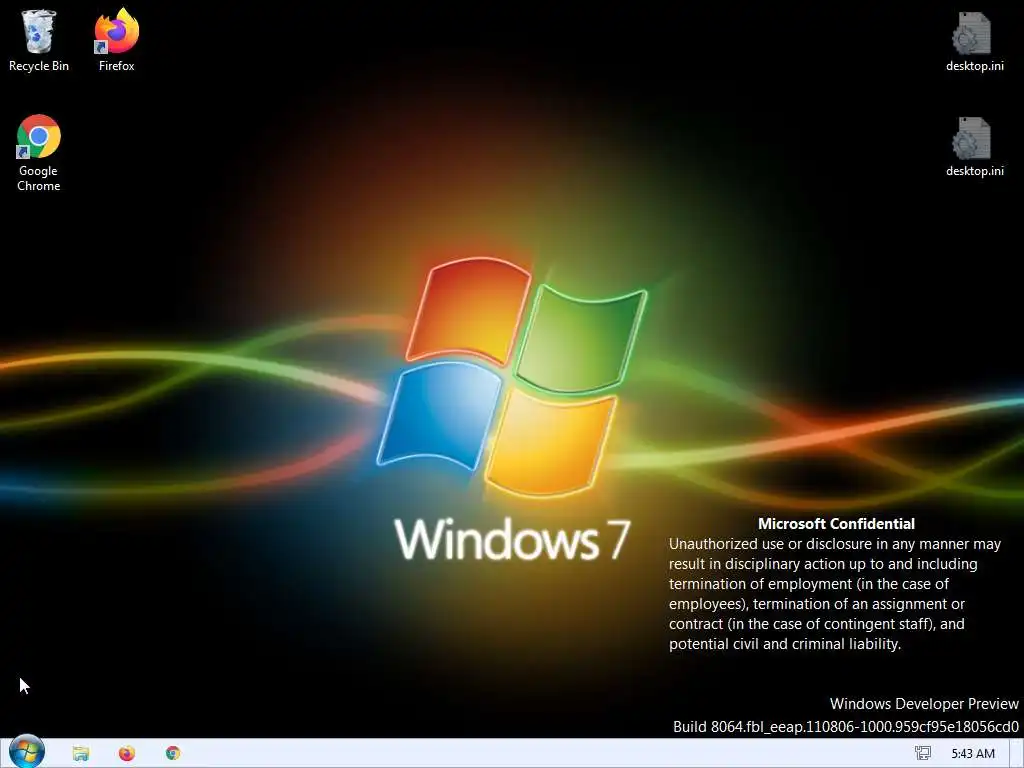Select the Google Chrome desktop shortcut
The height and width of the screenshot is (768, 1024).
point(39,153)
